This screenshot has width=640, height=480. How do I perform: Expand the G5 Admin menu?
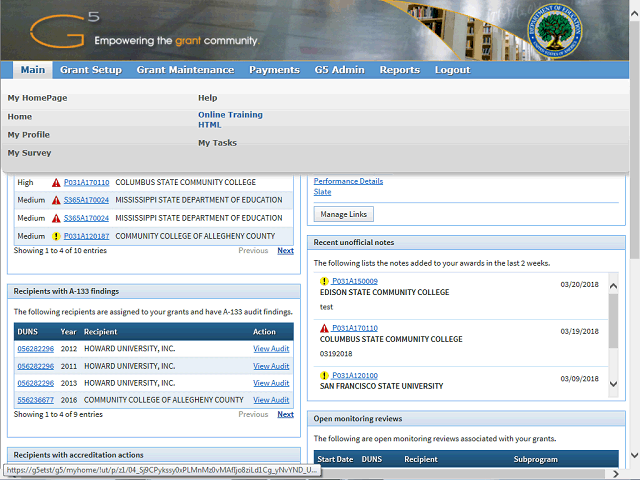point(339,70)
